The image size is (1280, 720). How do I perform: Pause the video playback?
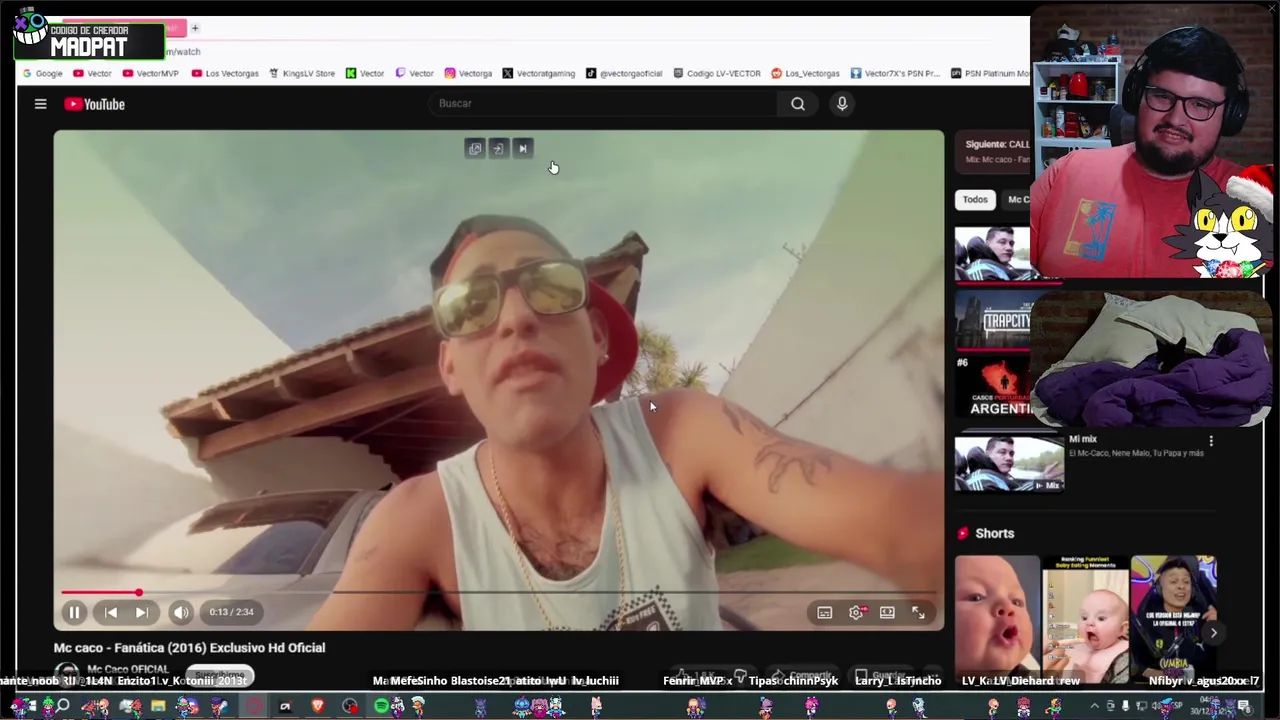[74, 612]
